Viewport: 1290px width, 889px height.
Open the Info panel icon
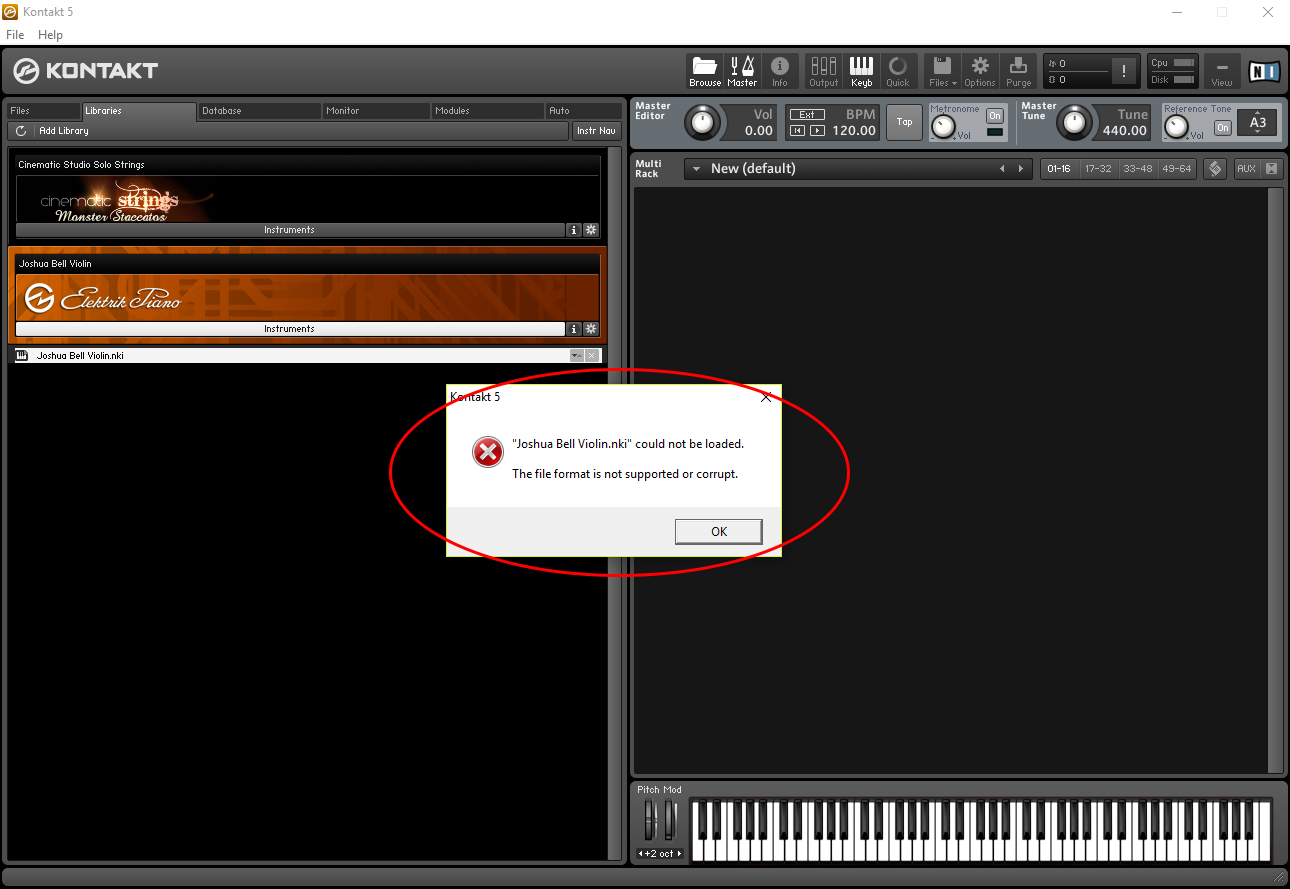[780, 71]
